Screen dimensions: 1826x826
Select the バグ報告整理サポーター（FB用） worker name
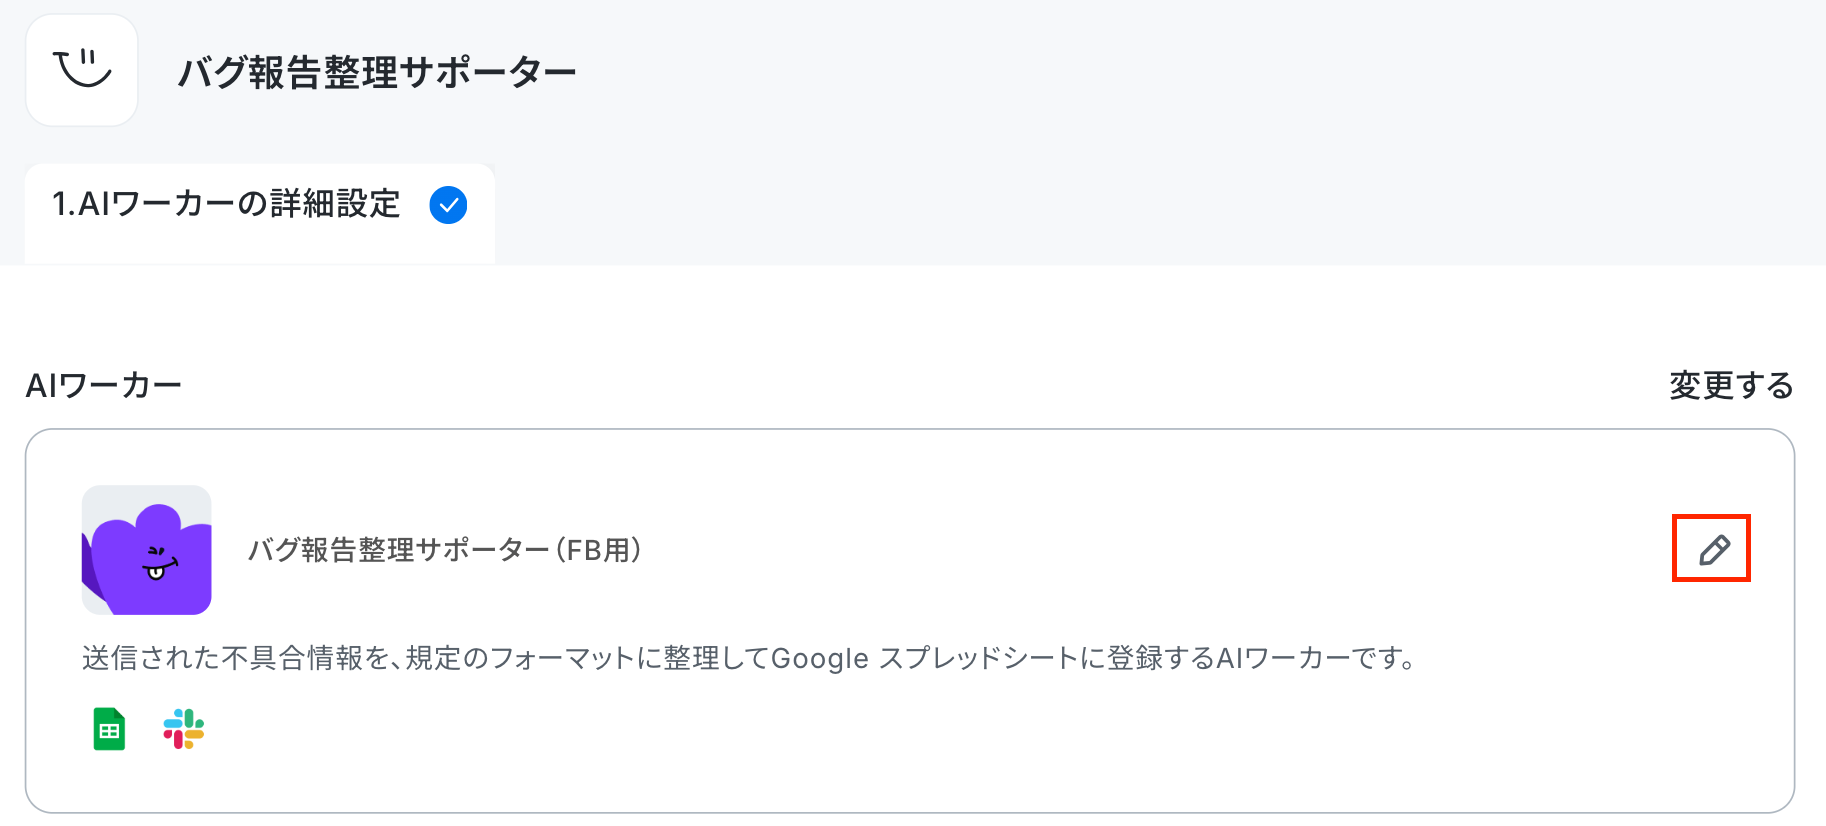pyautogui.click(x=446, y=550)
